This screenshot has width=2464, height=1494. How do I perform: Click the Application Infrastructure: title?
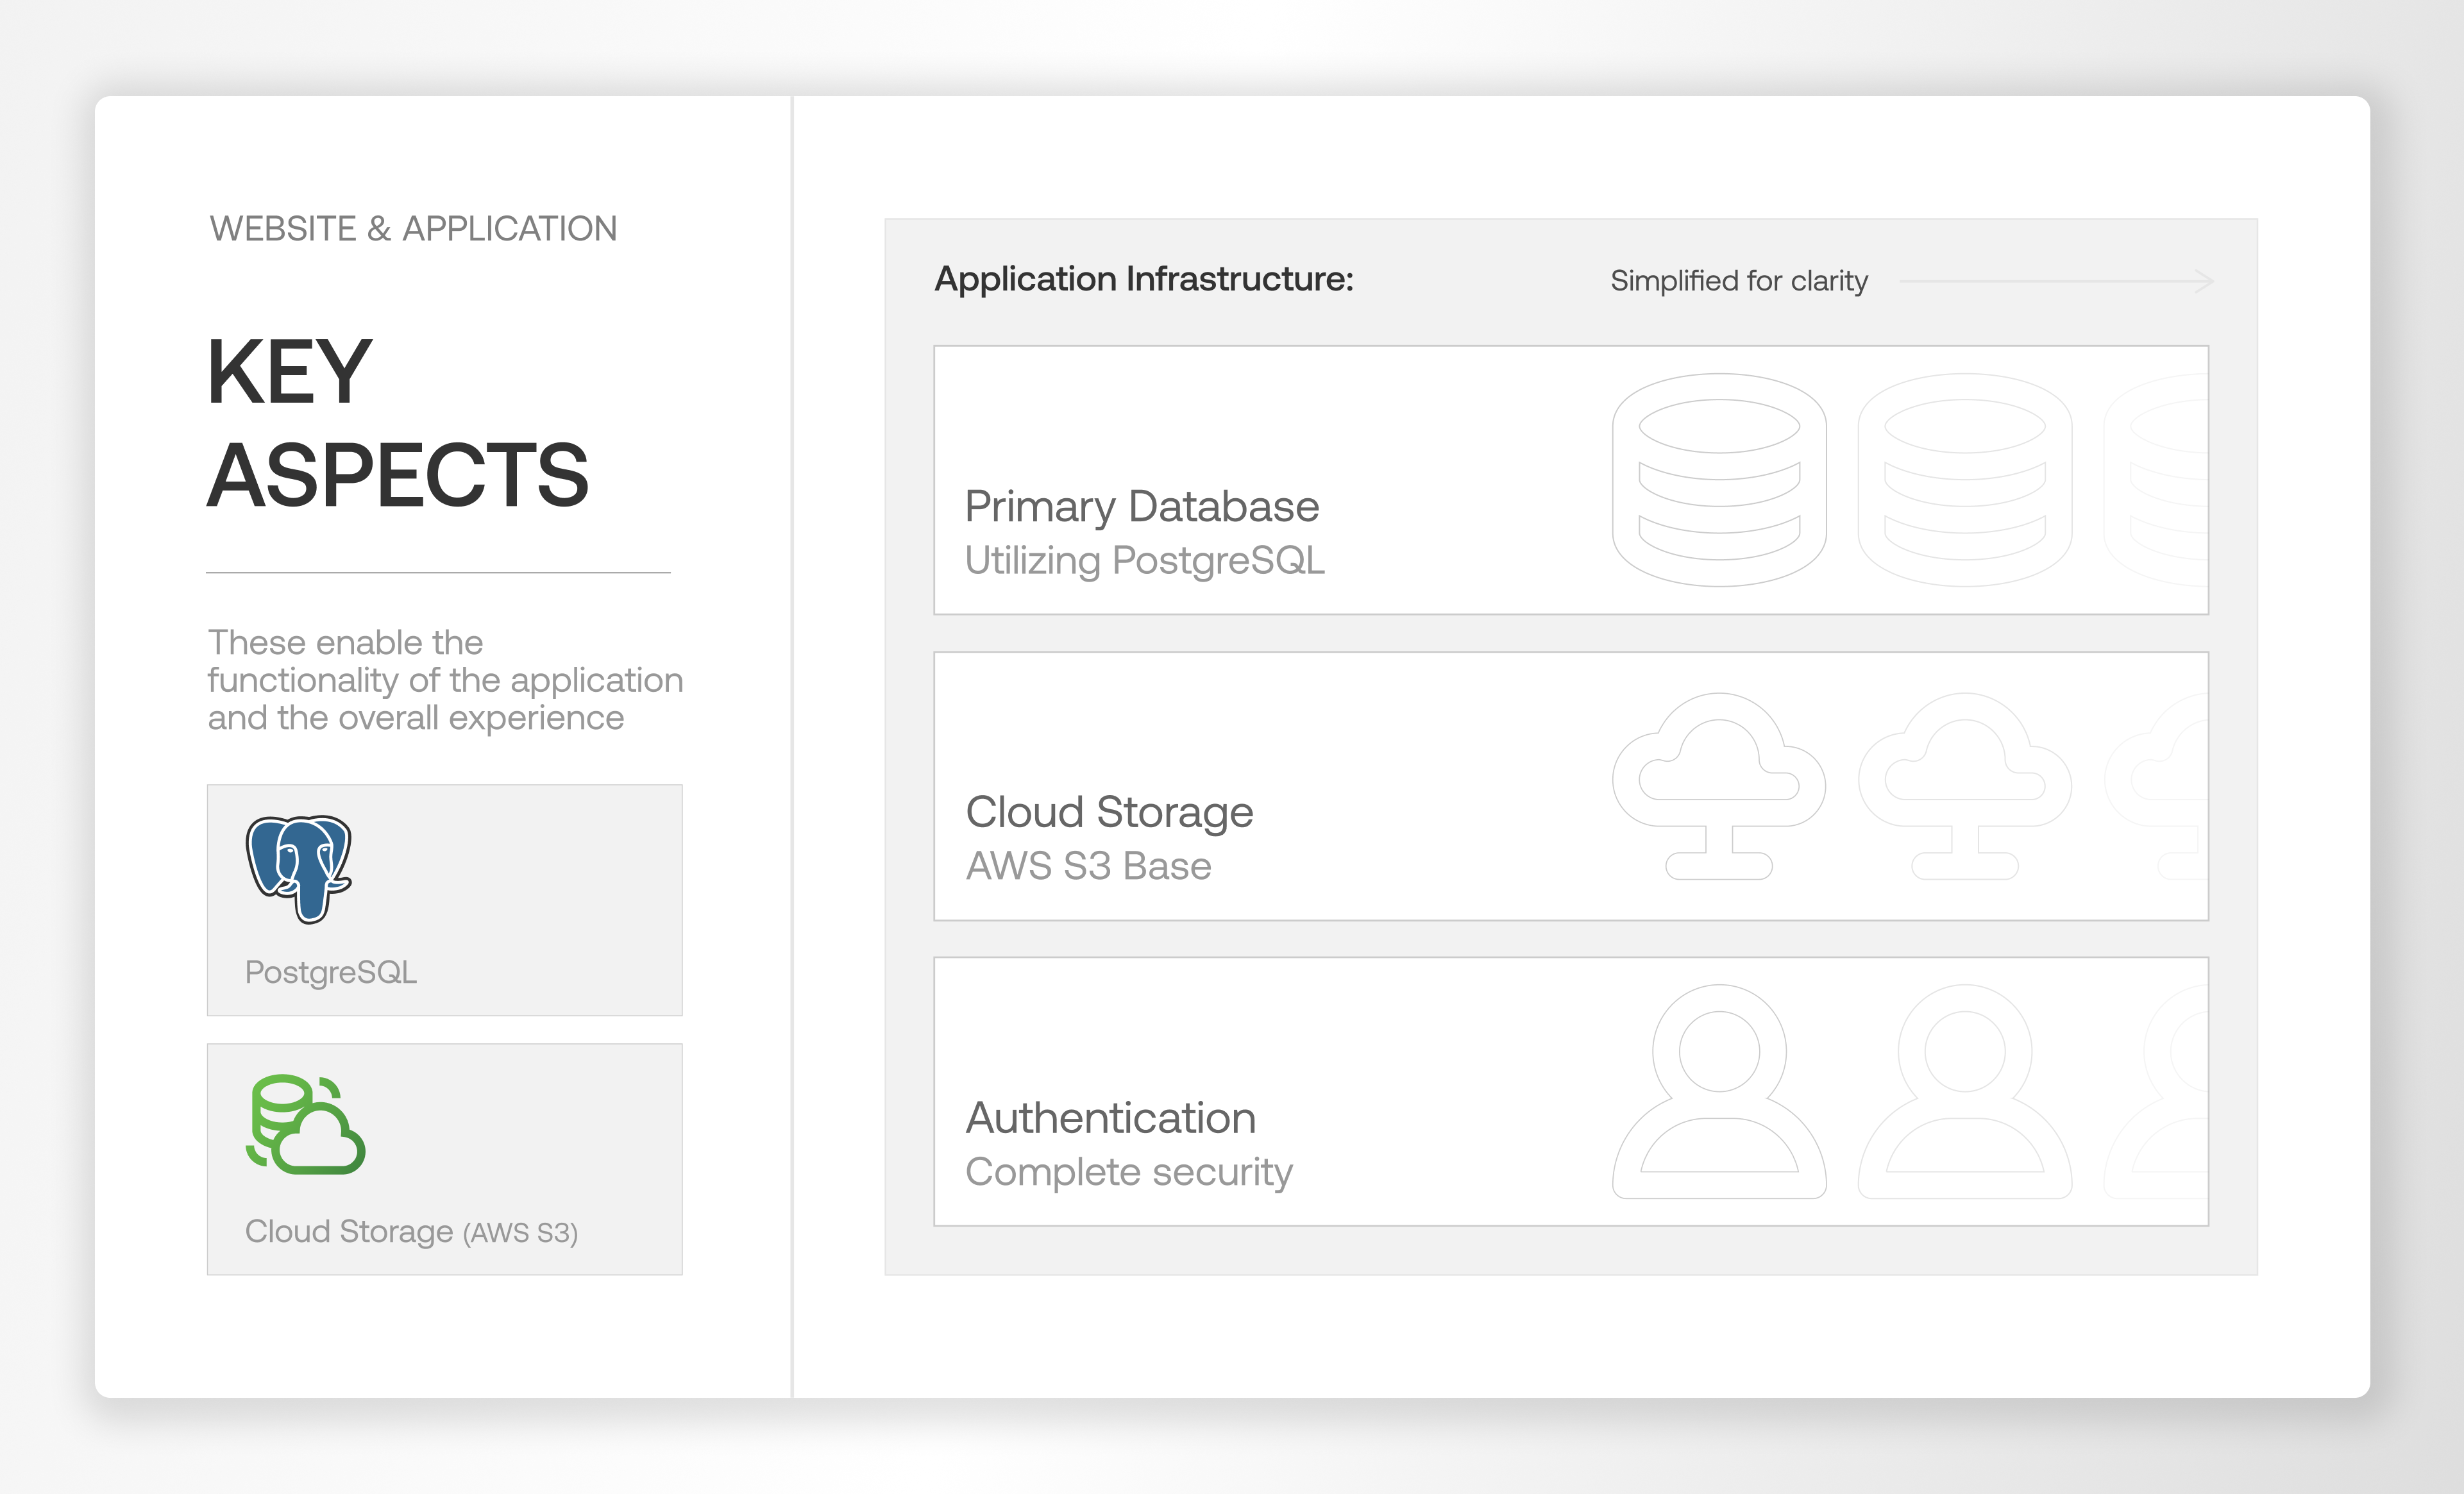tap(1144, 279)
